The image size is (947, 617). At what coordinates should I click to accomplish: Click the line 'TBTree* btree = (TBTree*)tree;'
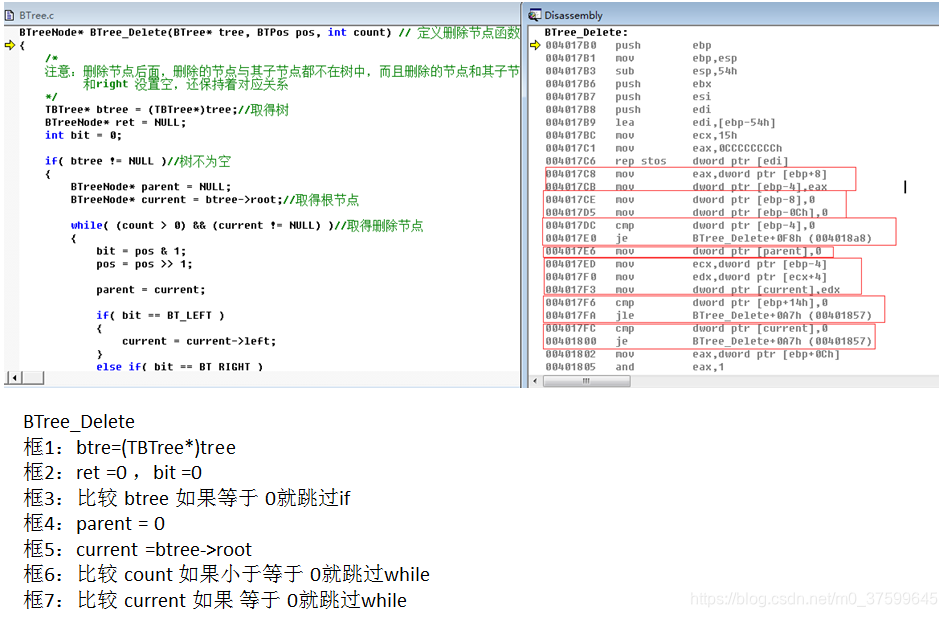click(167, 110)
